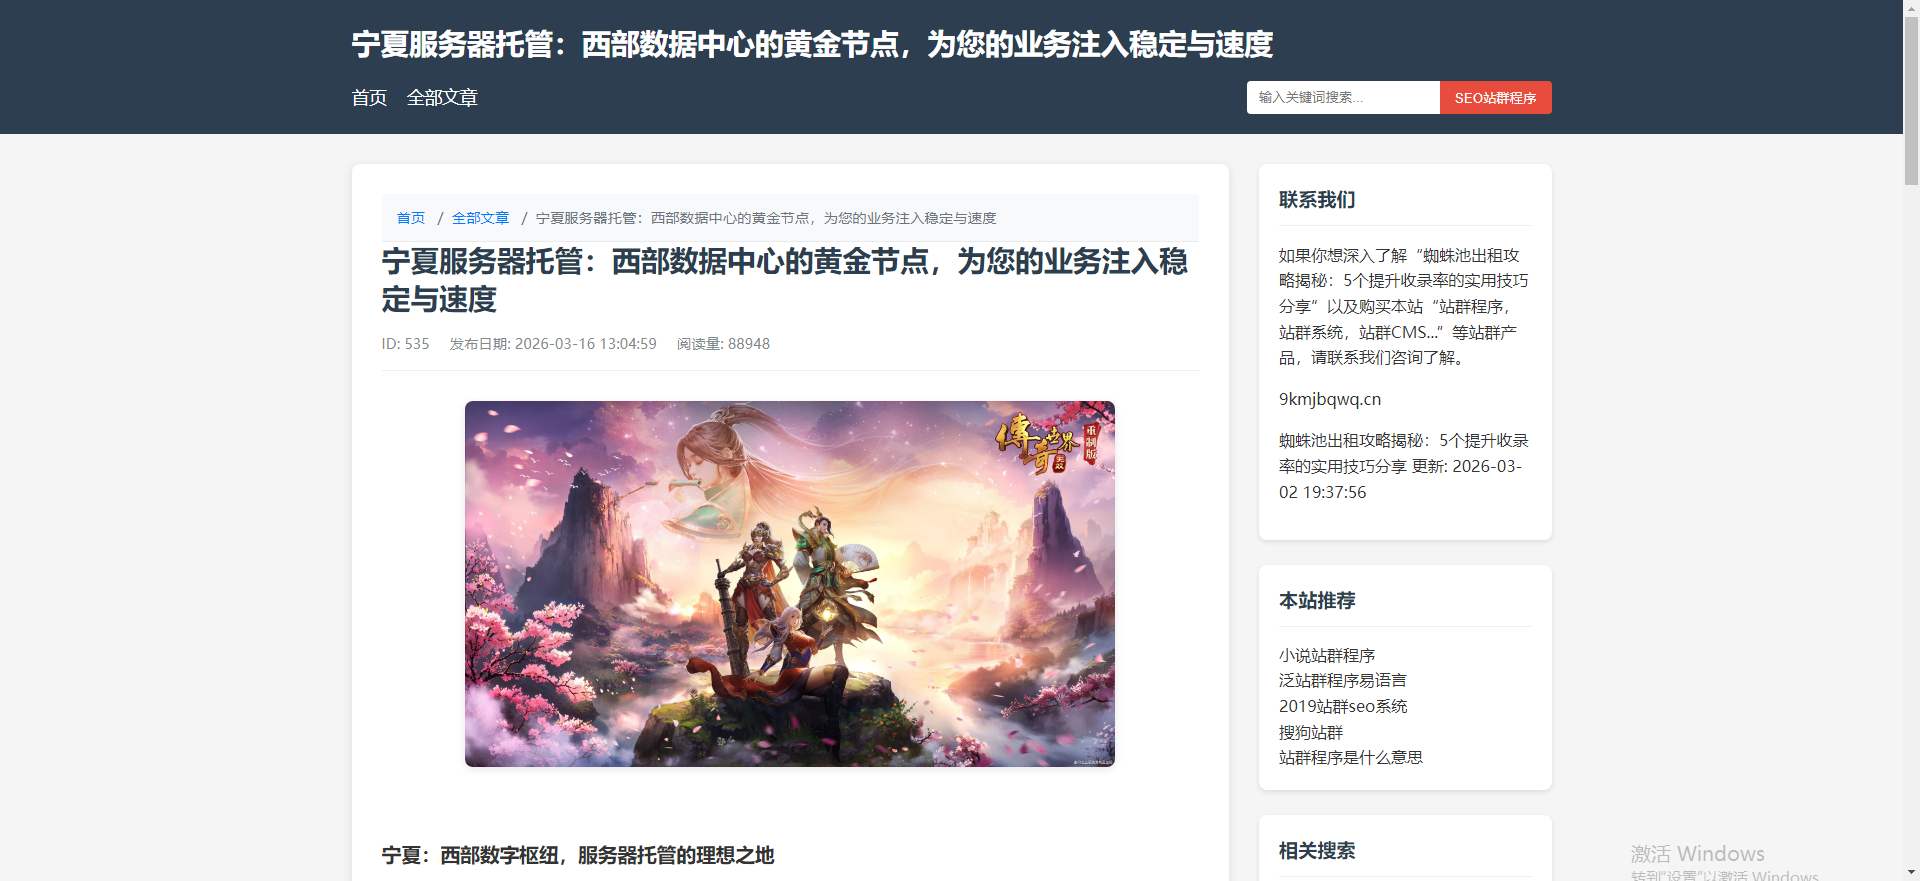This screenshot has width=1920, height=881.
Task: Open the 小说站群程序 recommended link
Action: (1327, 655)
